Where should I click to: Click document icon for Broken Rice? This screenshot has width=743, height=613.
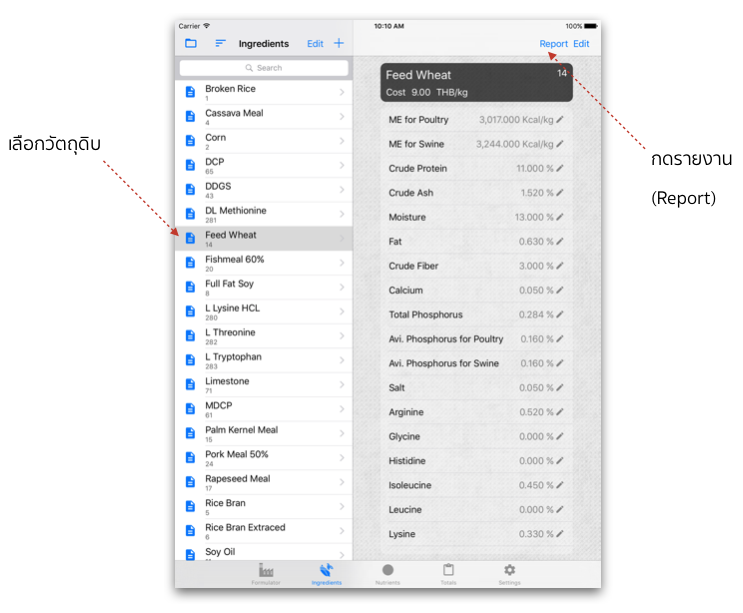[x=190, y=92]
